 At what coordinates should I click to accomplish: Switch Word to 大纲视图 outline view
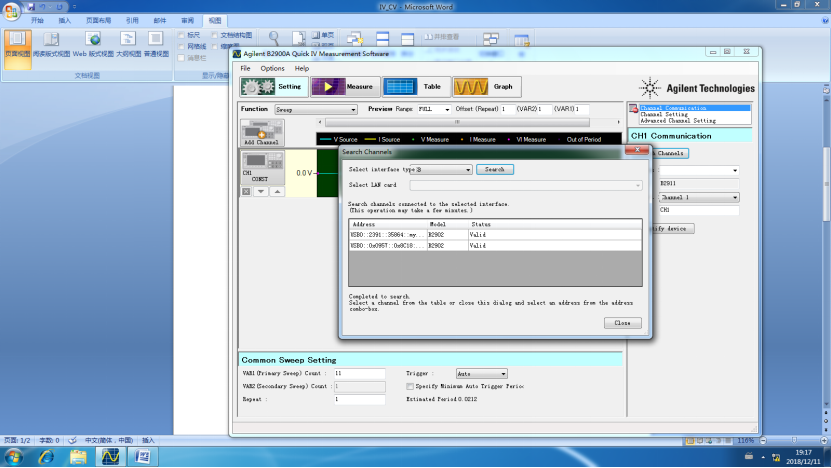[x=128, y=45]
